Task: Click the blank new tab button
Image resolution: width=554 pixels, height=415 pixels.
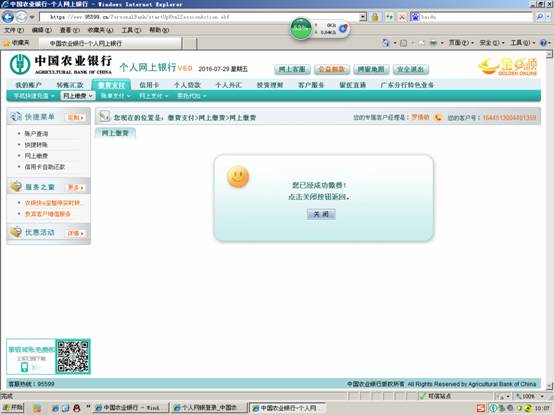Action: [x=190, y=43]
